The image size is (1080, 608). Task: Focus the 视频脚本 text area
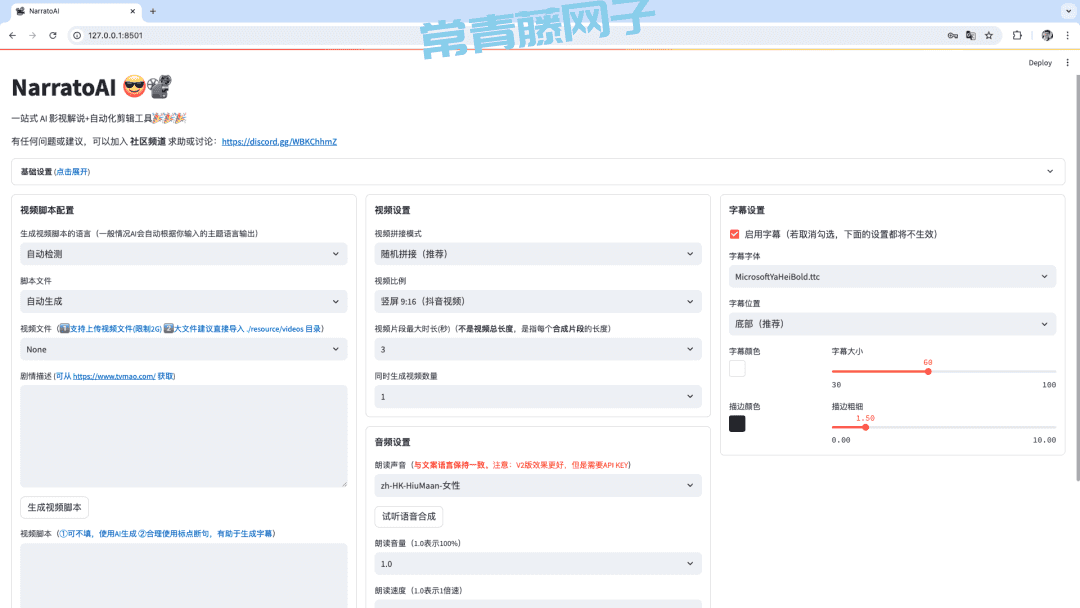(183, 575)
